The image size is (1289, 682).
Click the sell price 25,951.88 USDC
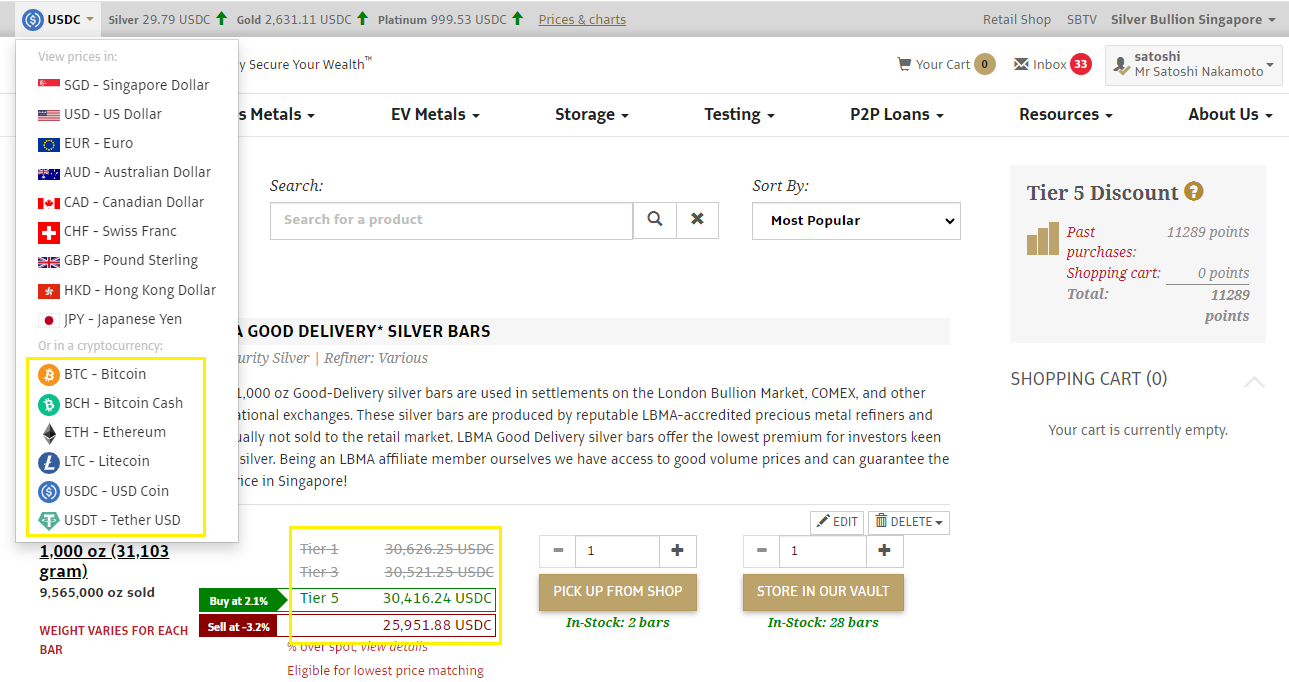pos(437,625)
